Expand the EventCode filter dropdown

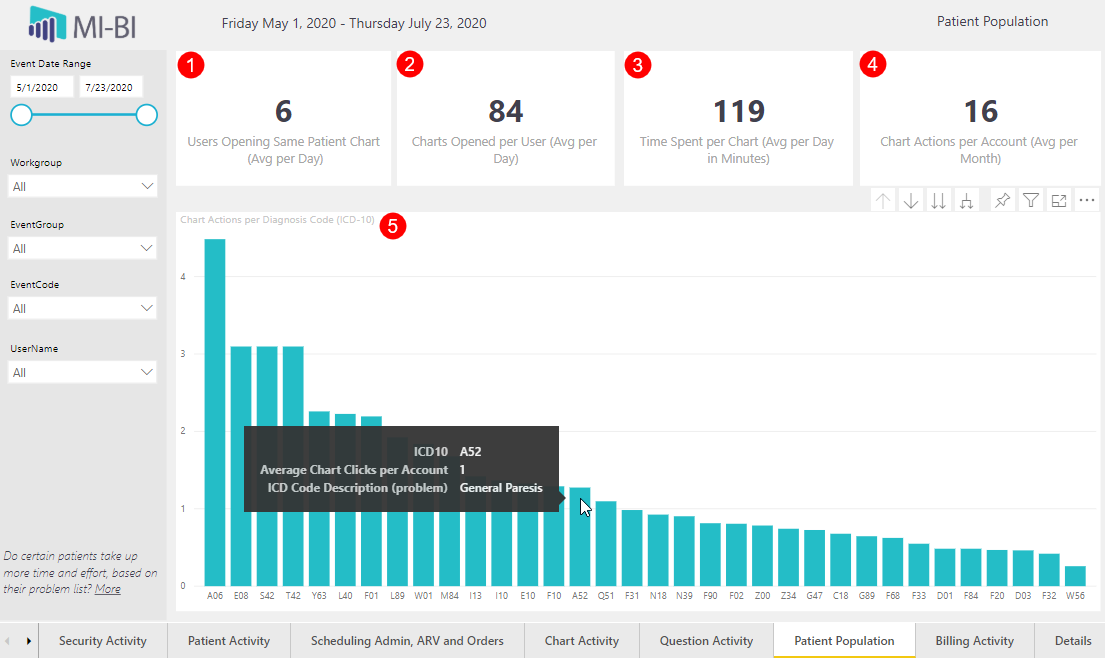click(x=83, y=309)
